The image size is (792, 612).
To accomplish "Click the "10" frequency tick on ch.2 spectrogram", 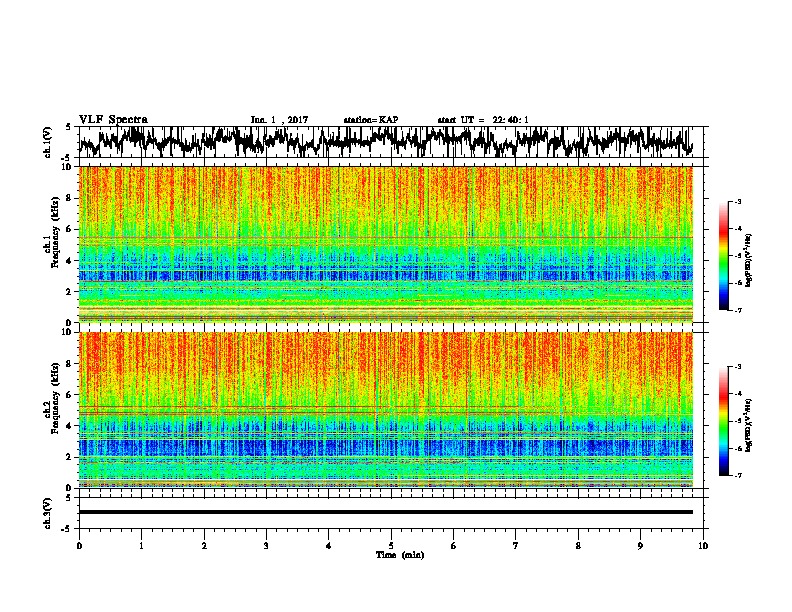I will click(x=68, y=332).
